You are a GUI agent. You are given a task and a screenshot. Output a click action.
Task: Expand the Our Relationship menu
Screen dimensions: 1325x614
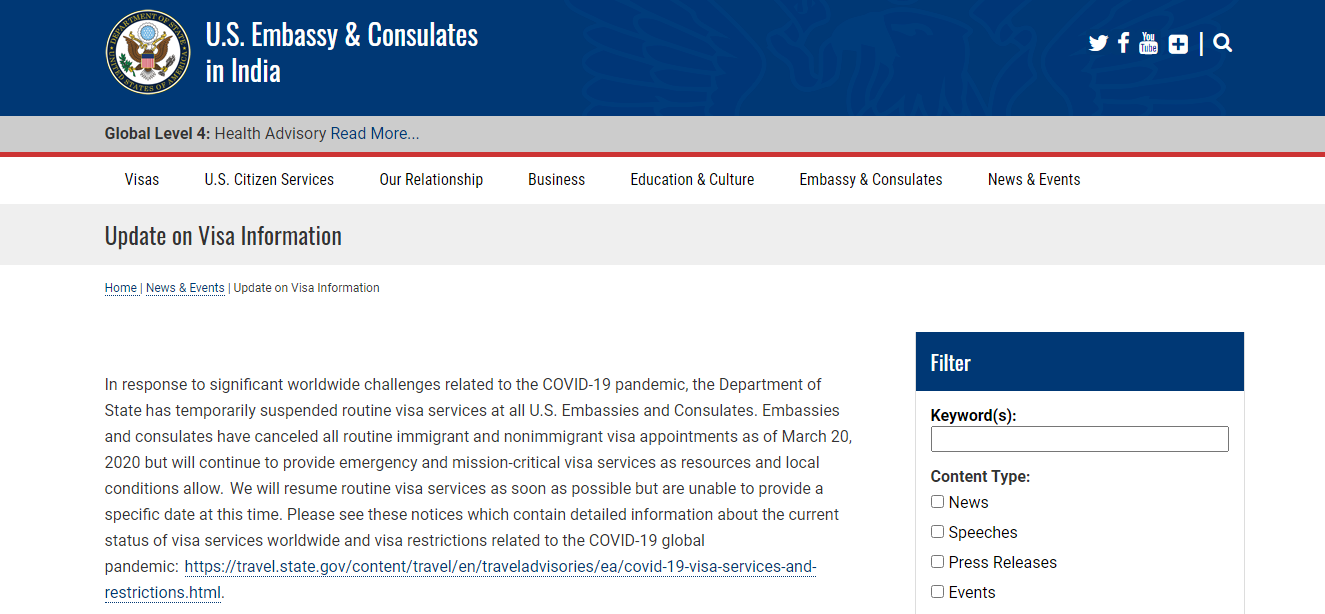431,180
